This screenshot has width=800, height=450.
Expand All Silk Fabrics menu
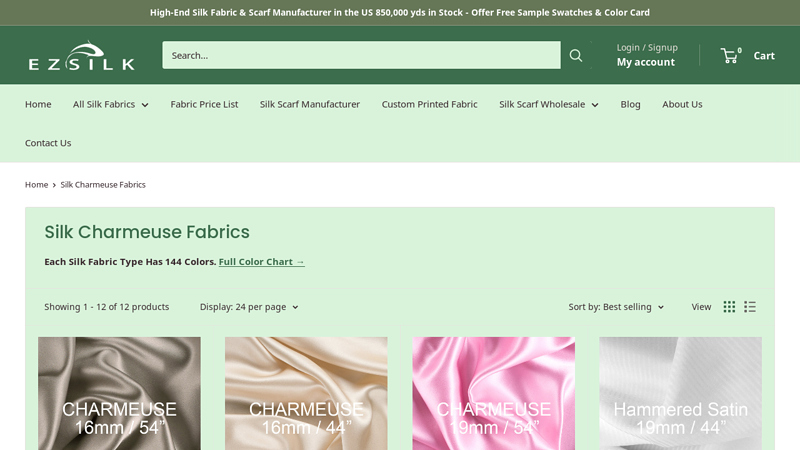coord(110,104)
